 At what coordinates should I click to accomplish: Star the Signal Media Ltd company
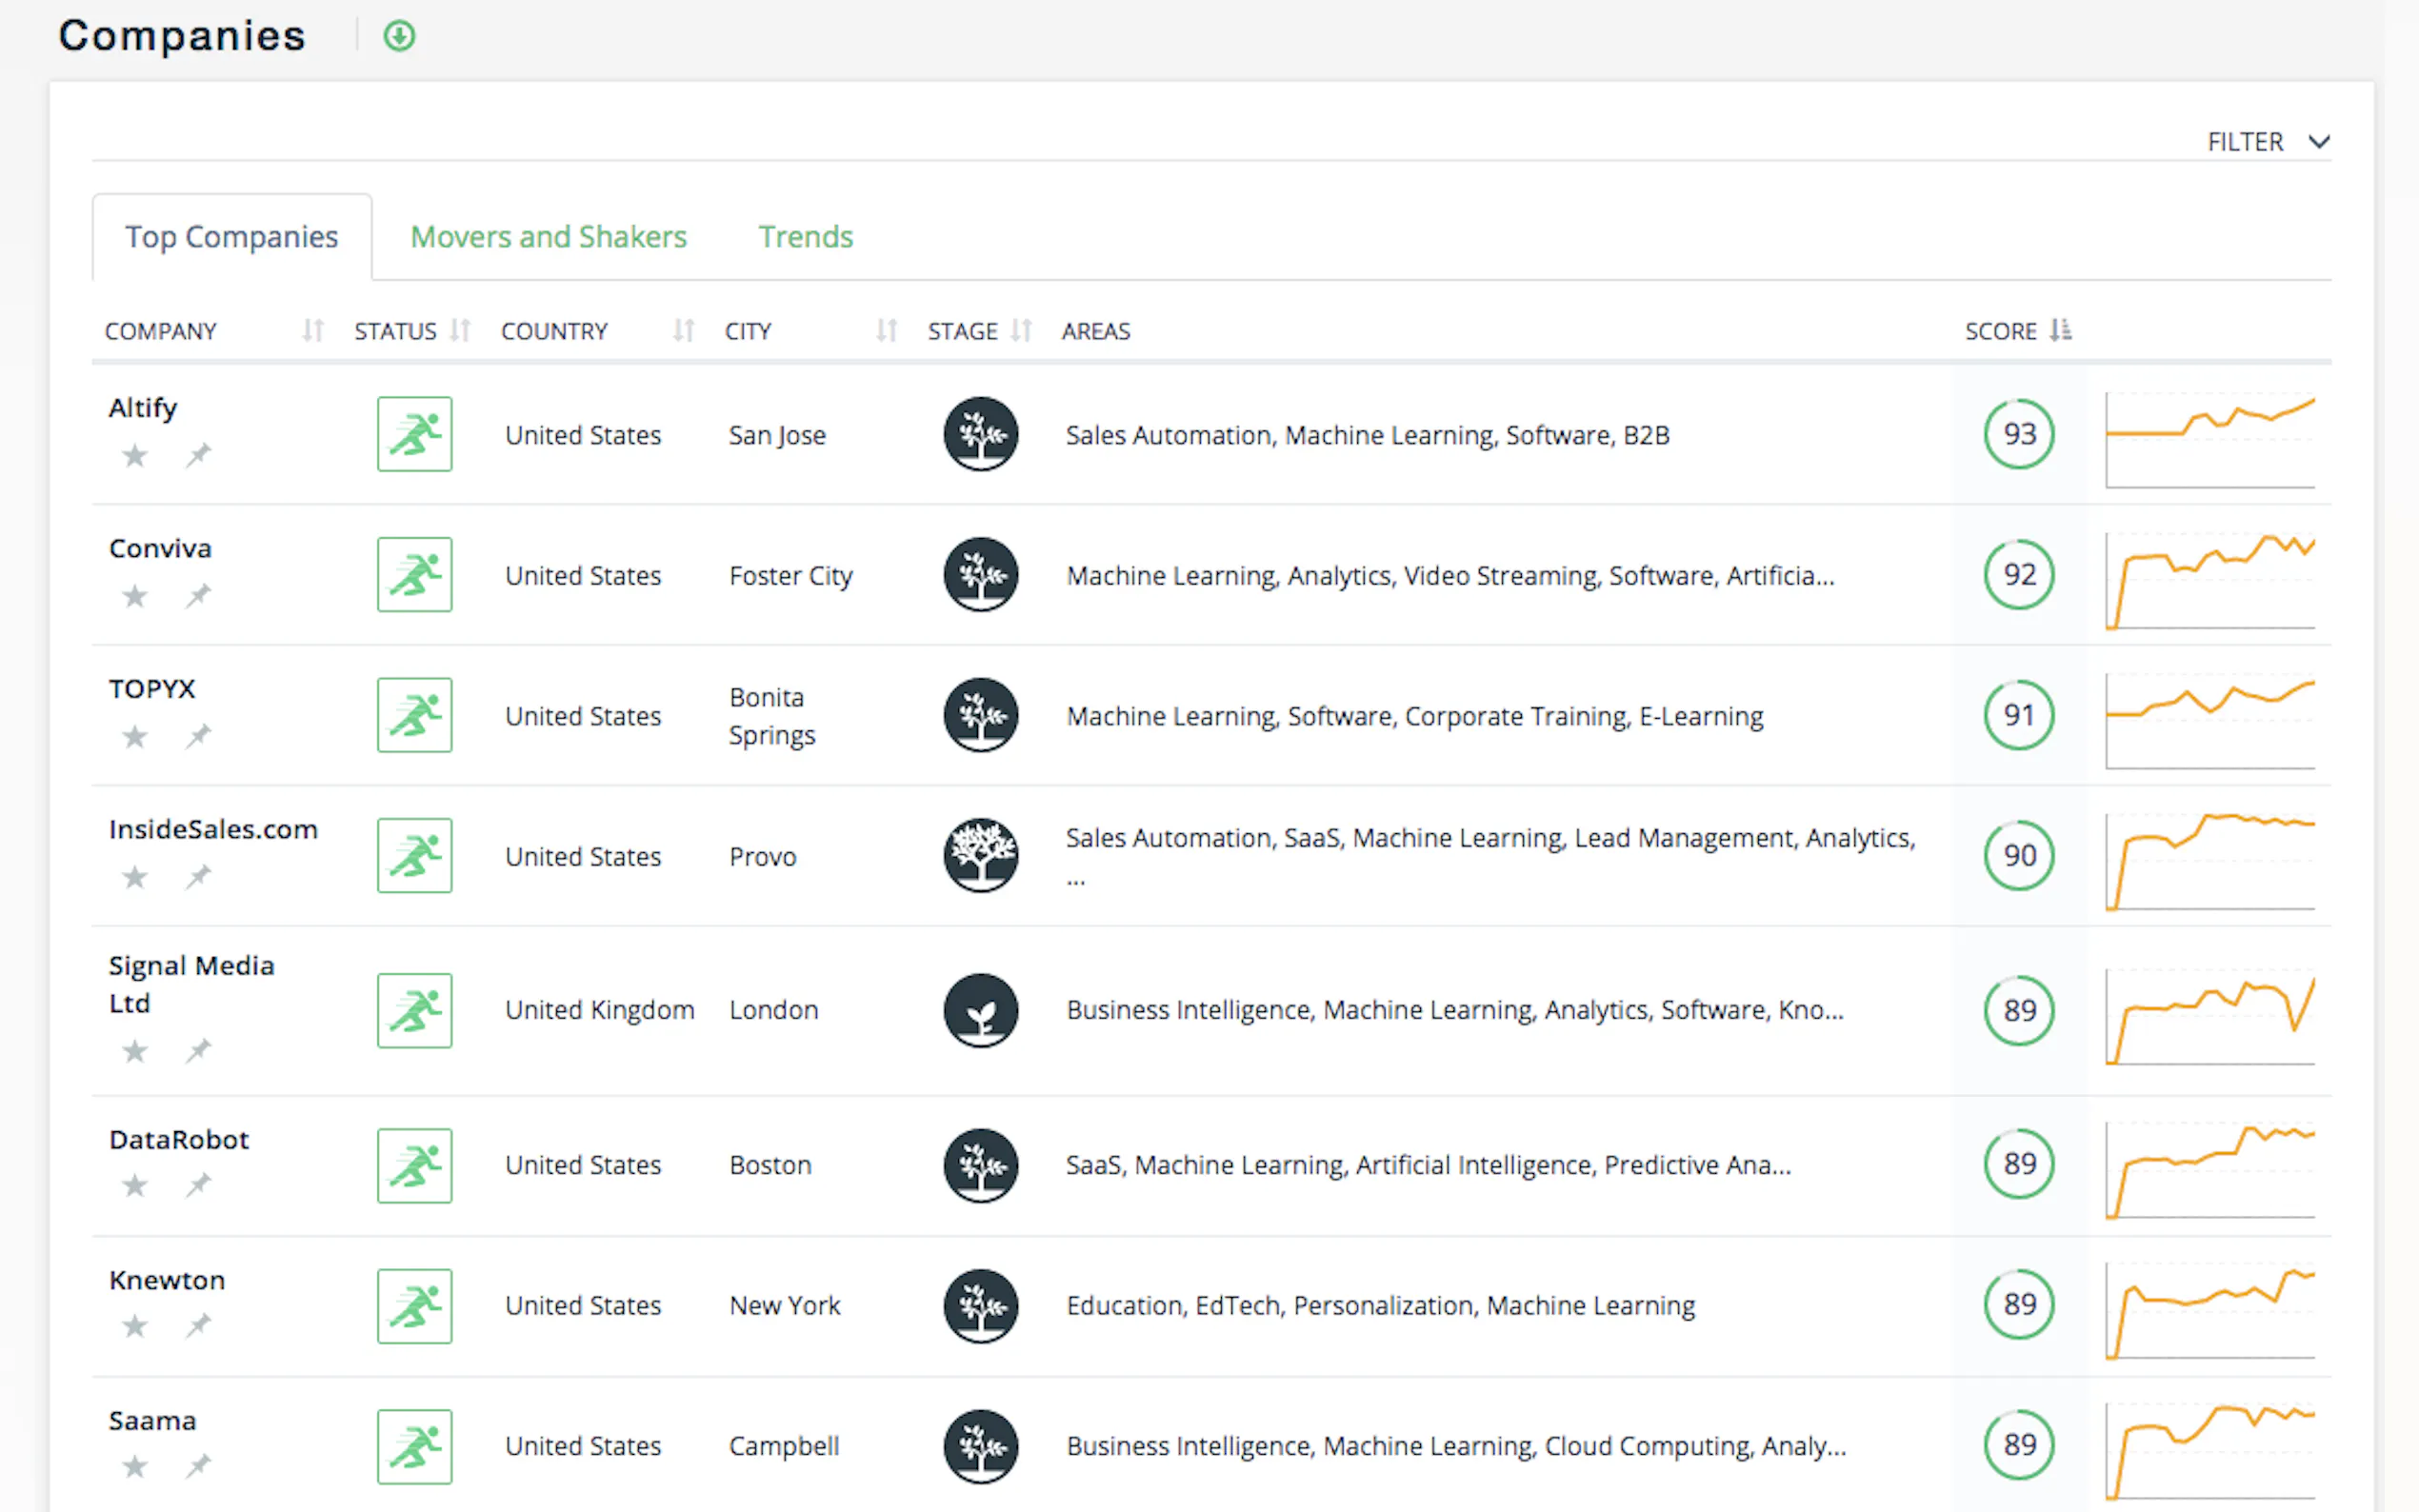click(x=134, y=1051)
